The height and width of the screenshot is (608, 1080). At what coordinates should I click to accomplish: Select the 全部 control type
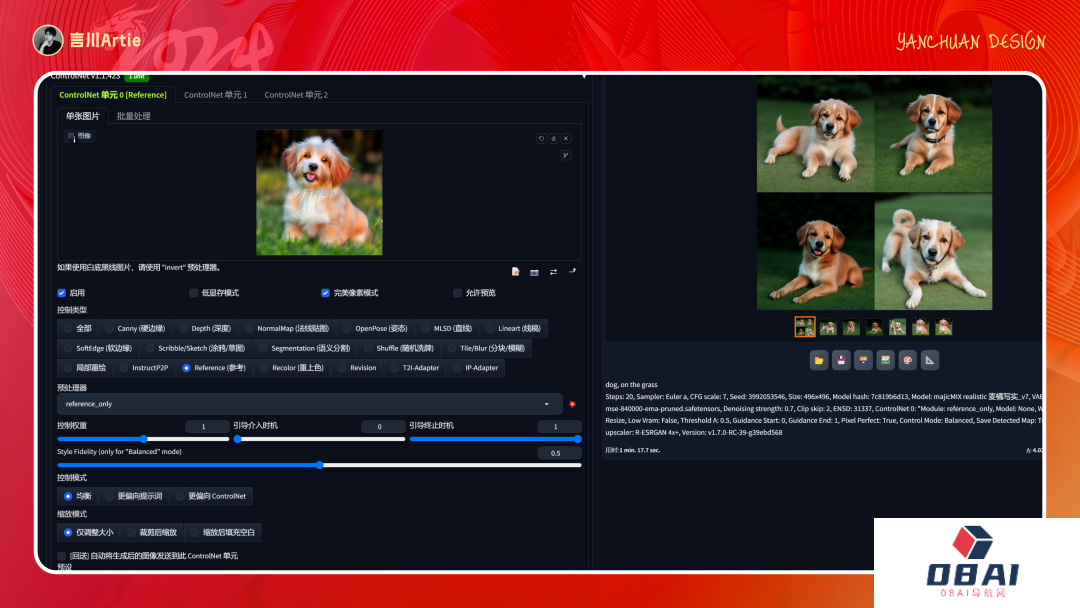(78, 328)
